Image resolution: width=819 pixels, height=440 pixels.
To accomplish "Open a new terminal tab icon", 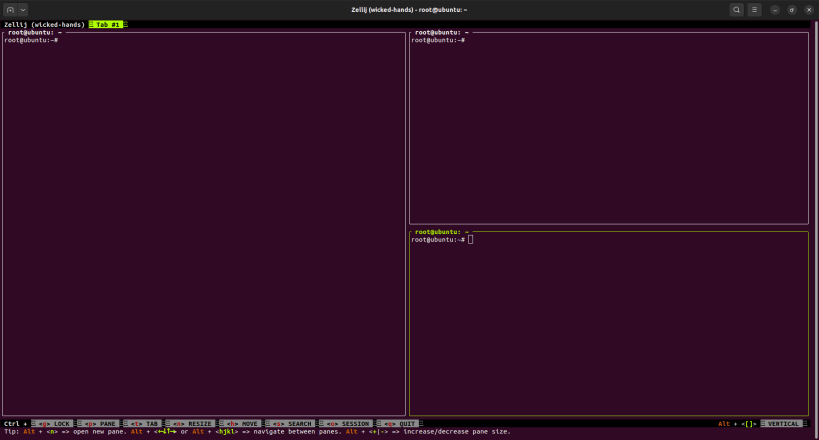I will tap(10, 10).
